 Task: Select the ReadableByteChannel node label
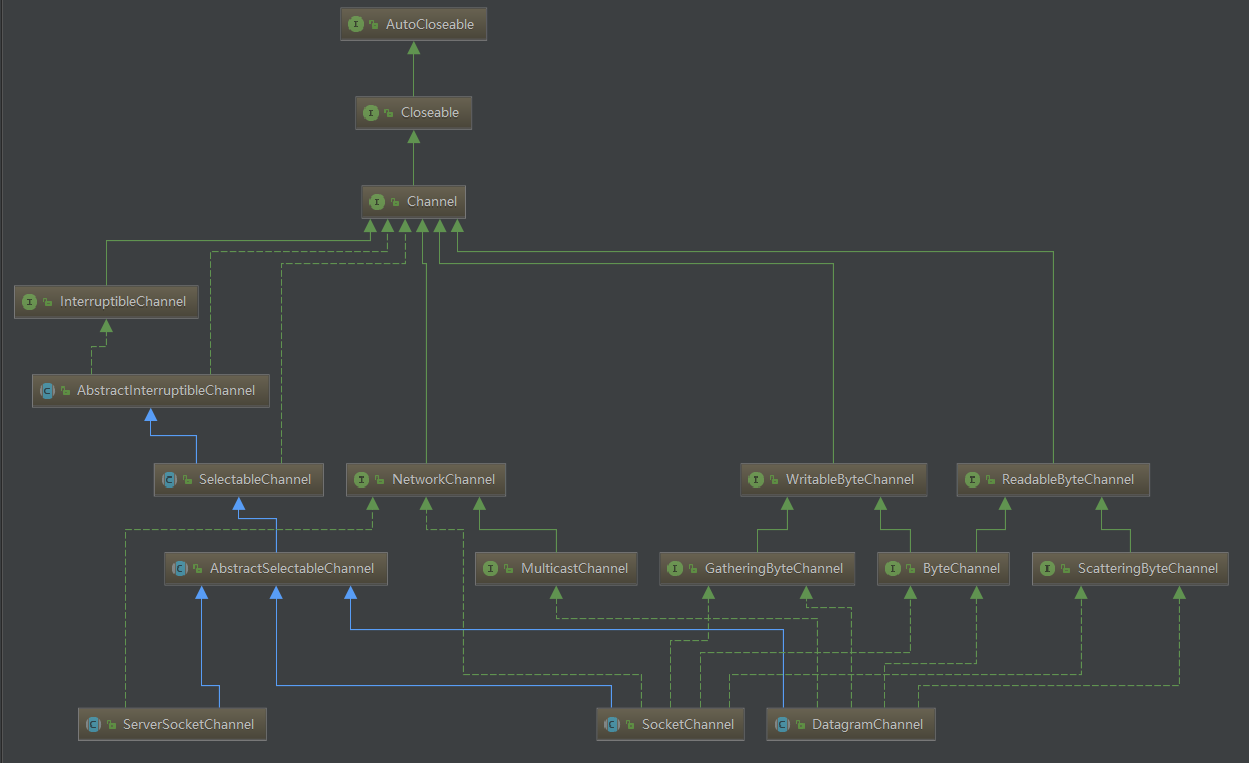1067,480
